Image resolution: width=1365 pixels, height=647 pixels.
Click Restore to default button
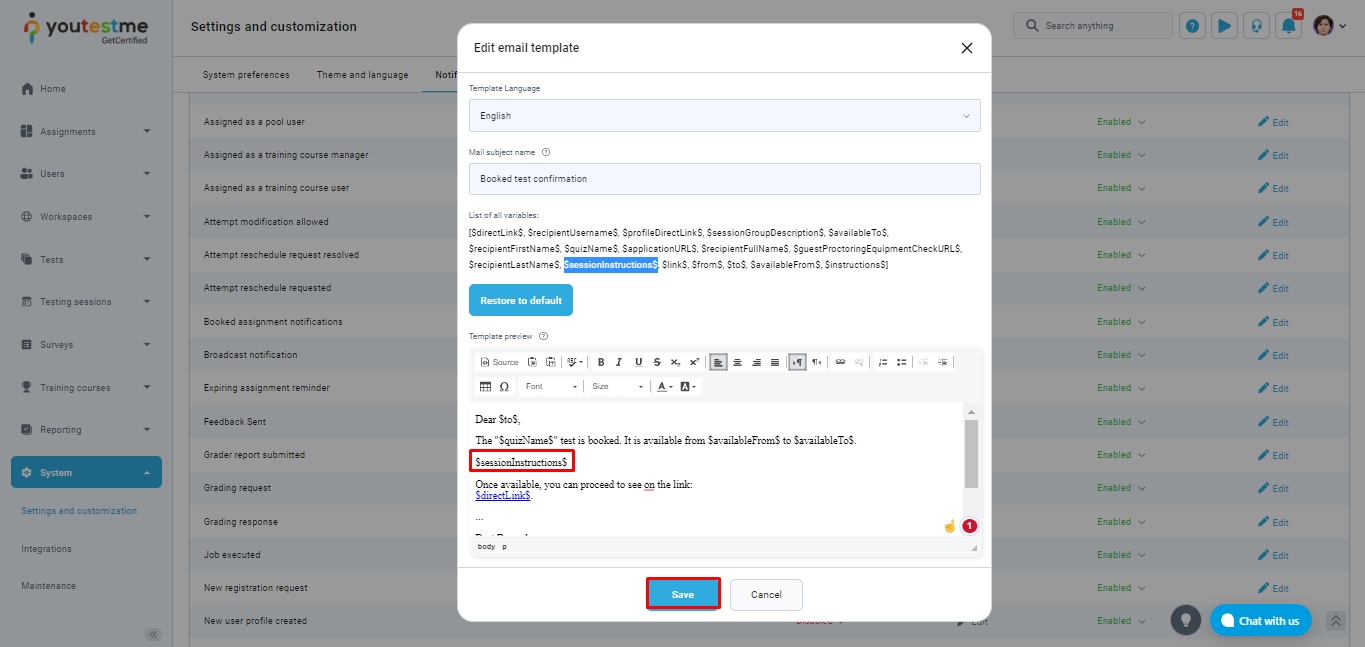point(521,300)
